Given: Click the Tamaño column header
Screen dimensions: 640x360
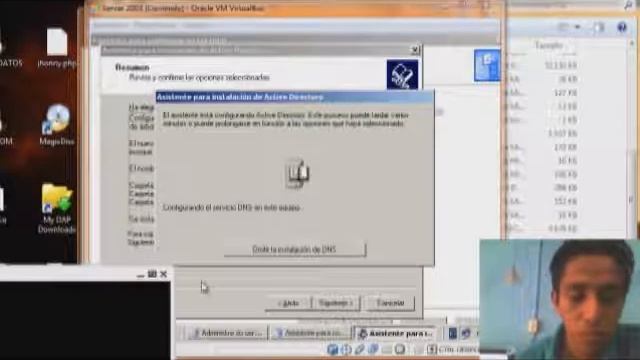Looking at the screenshot, I should coord(549,46).
